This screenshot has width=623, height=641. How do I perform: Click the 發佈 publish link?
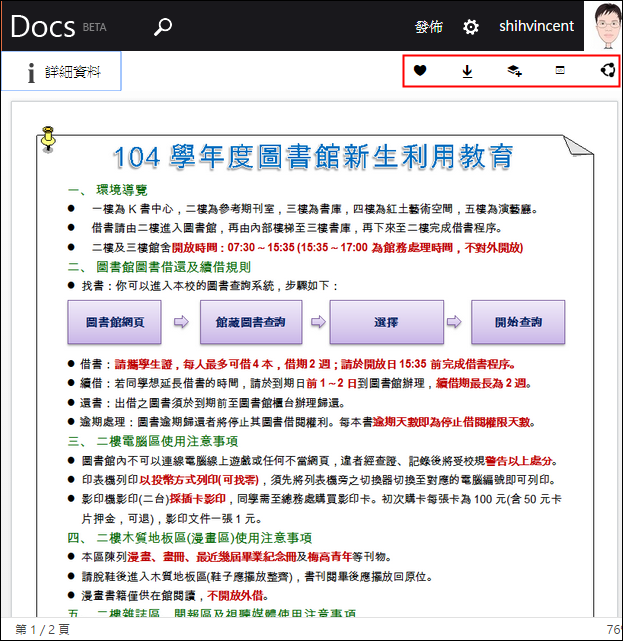428,27
